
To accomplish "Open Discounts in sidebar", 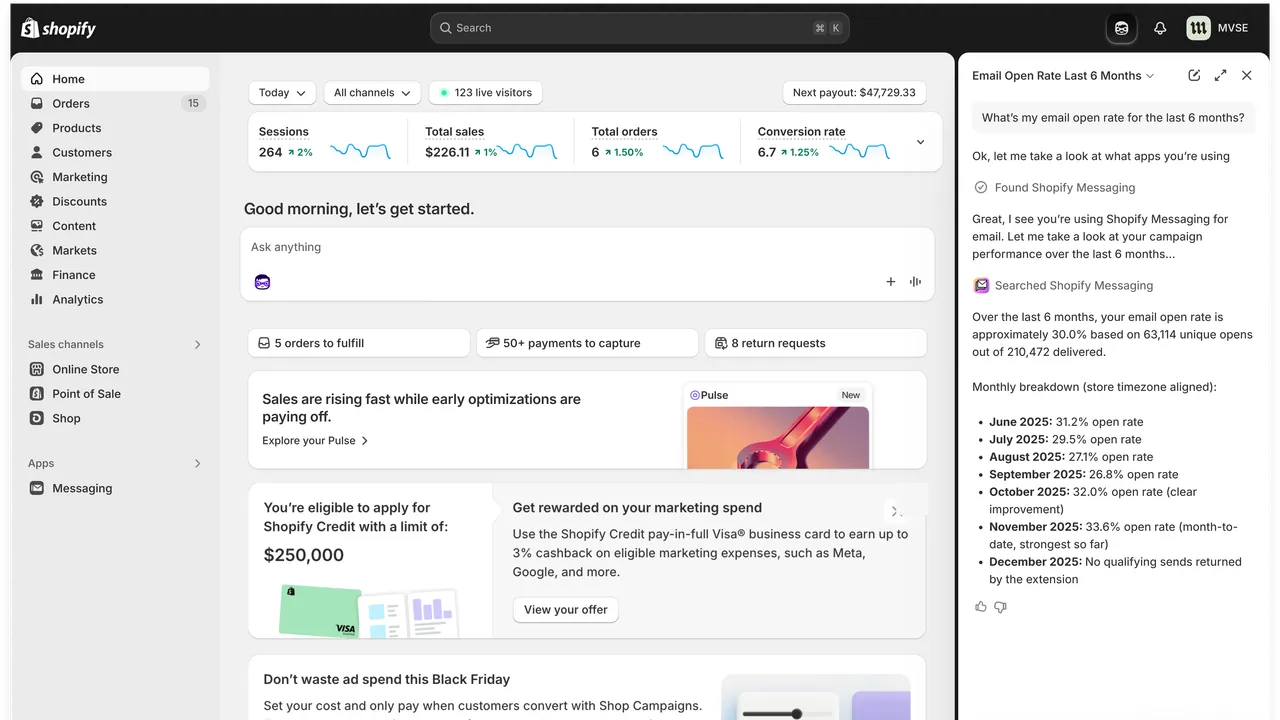I will [115, 201].
